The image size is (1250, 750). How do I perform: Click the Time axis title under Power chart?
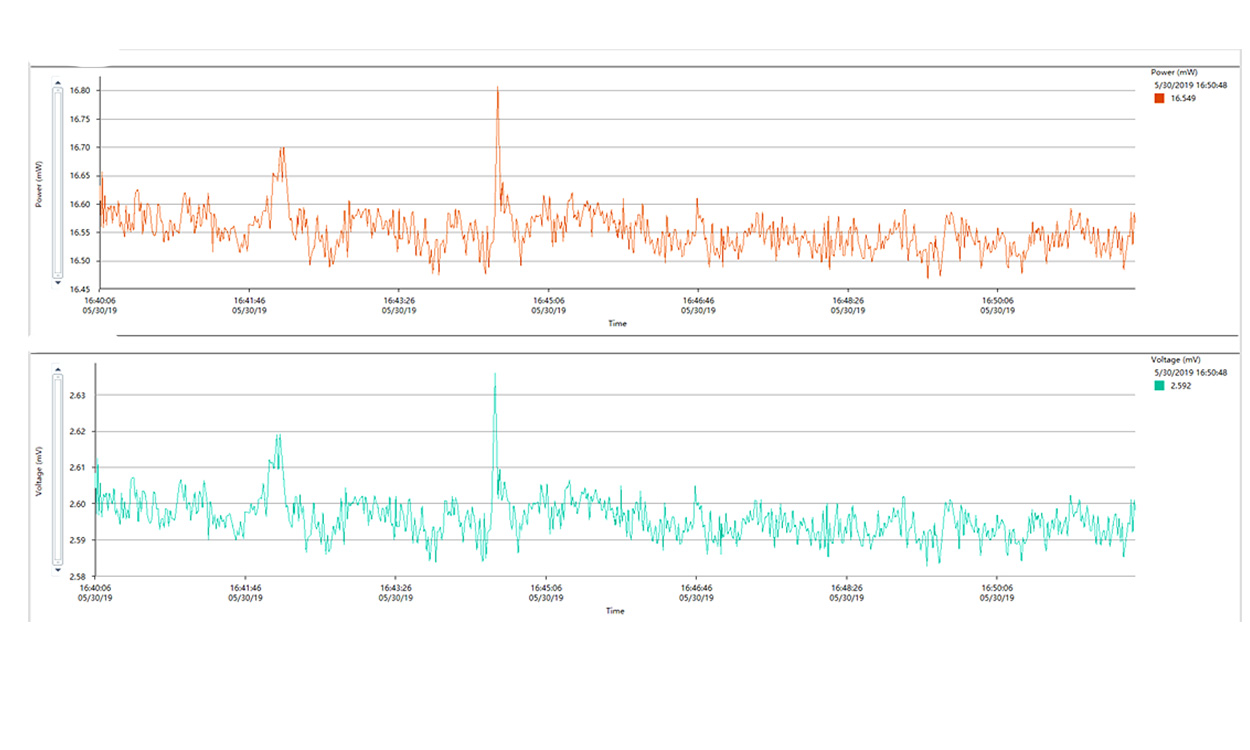(x=617, y=323)
